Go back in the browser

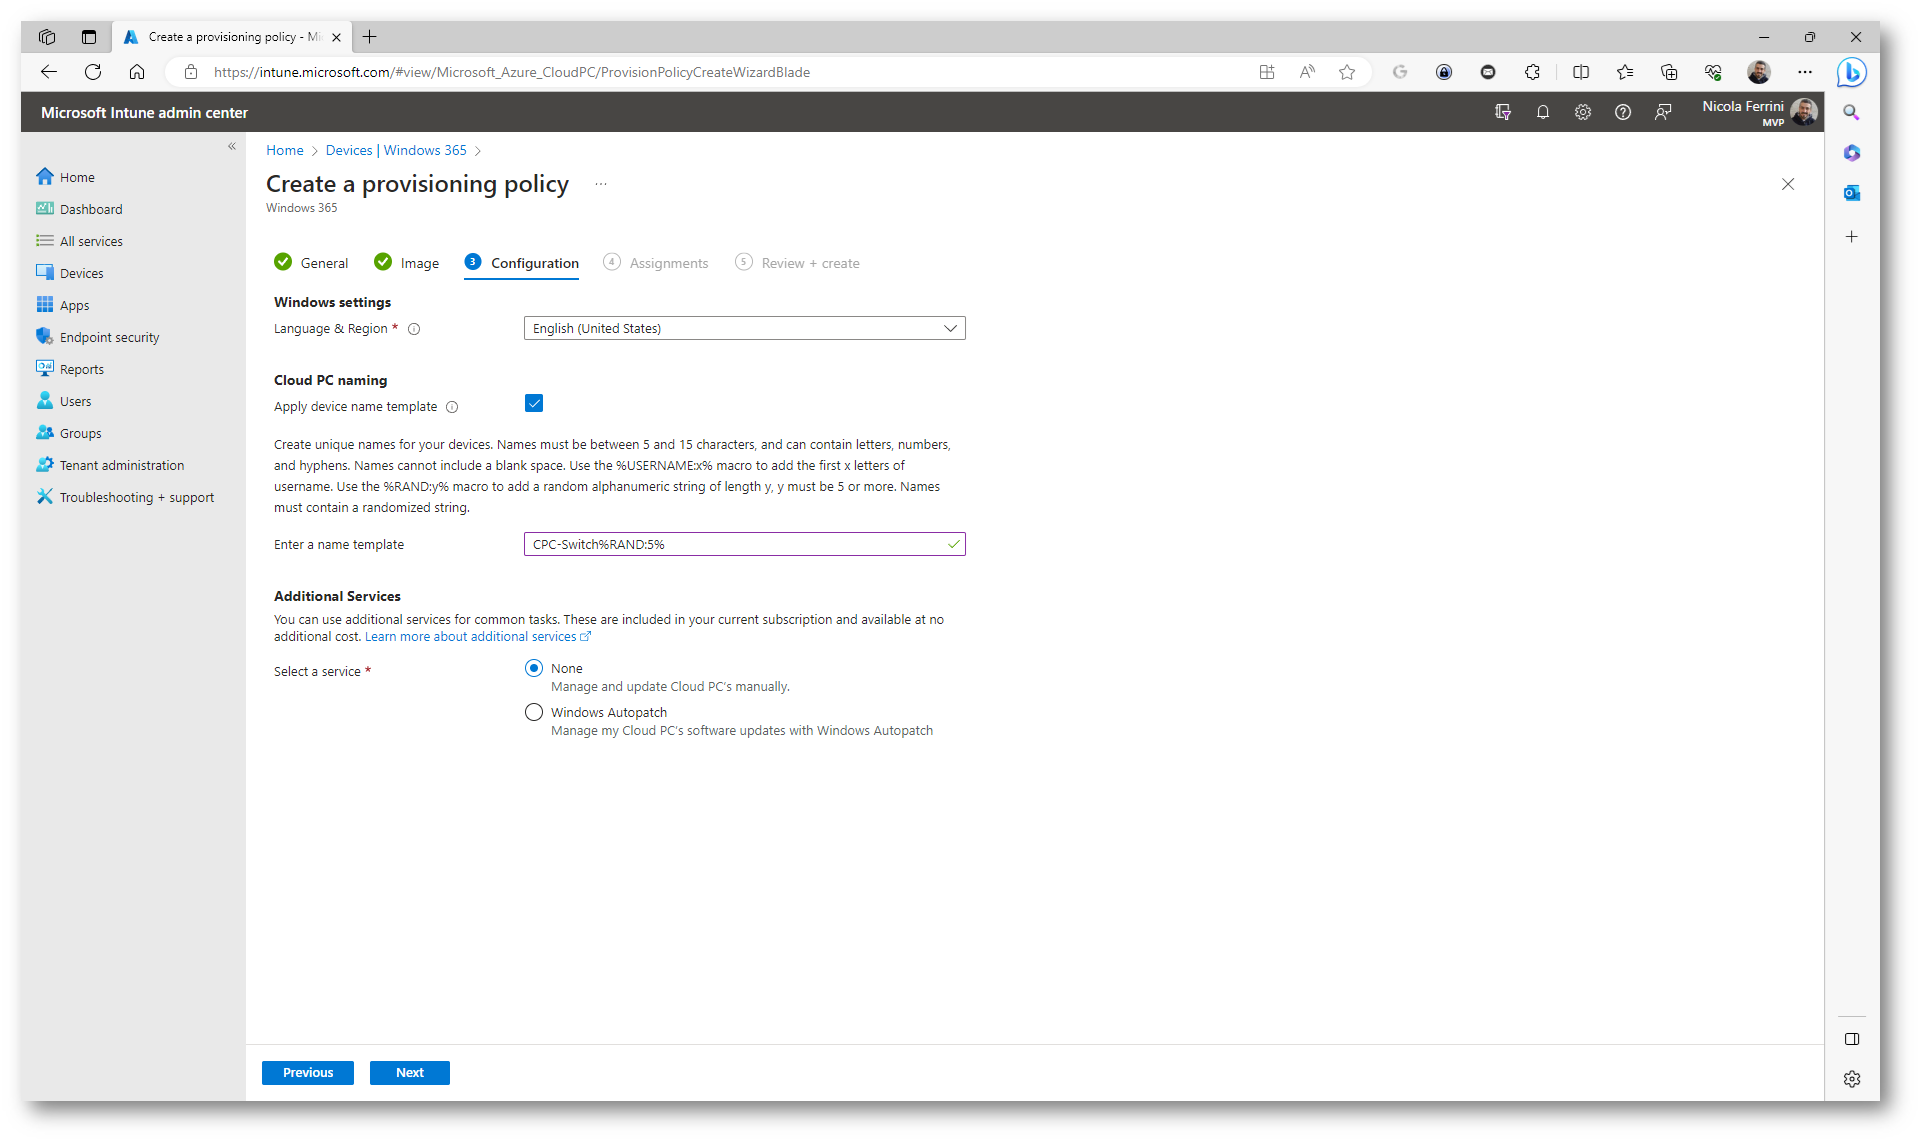49,72
